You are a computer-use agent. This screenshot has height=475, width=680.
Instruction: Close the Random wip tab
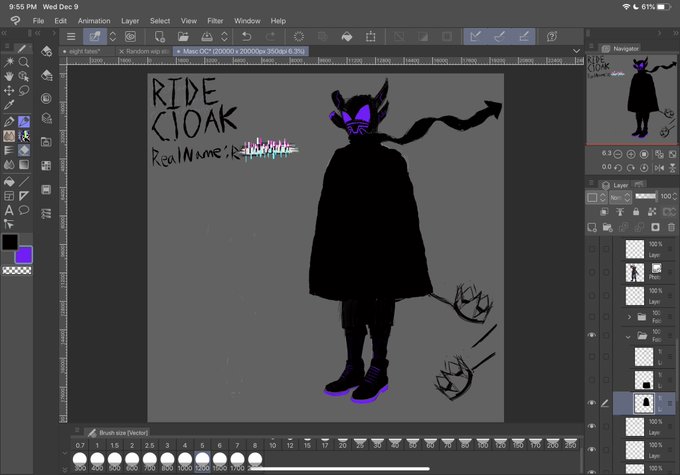pyautogui.click(x=121, y=52)
